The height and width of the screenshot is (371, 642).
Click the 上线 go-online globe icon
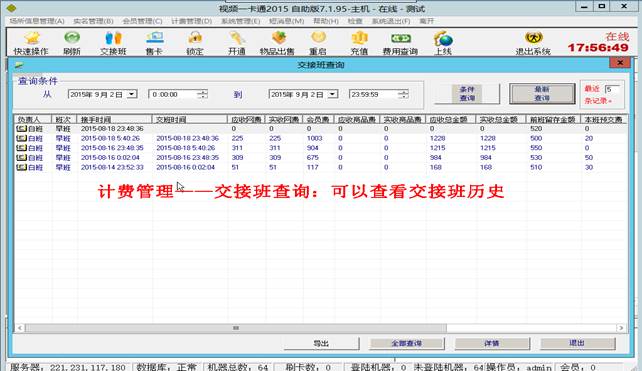[x=443, y=43]
